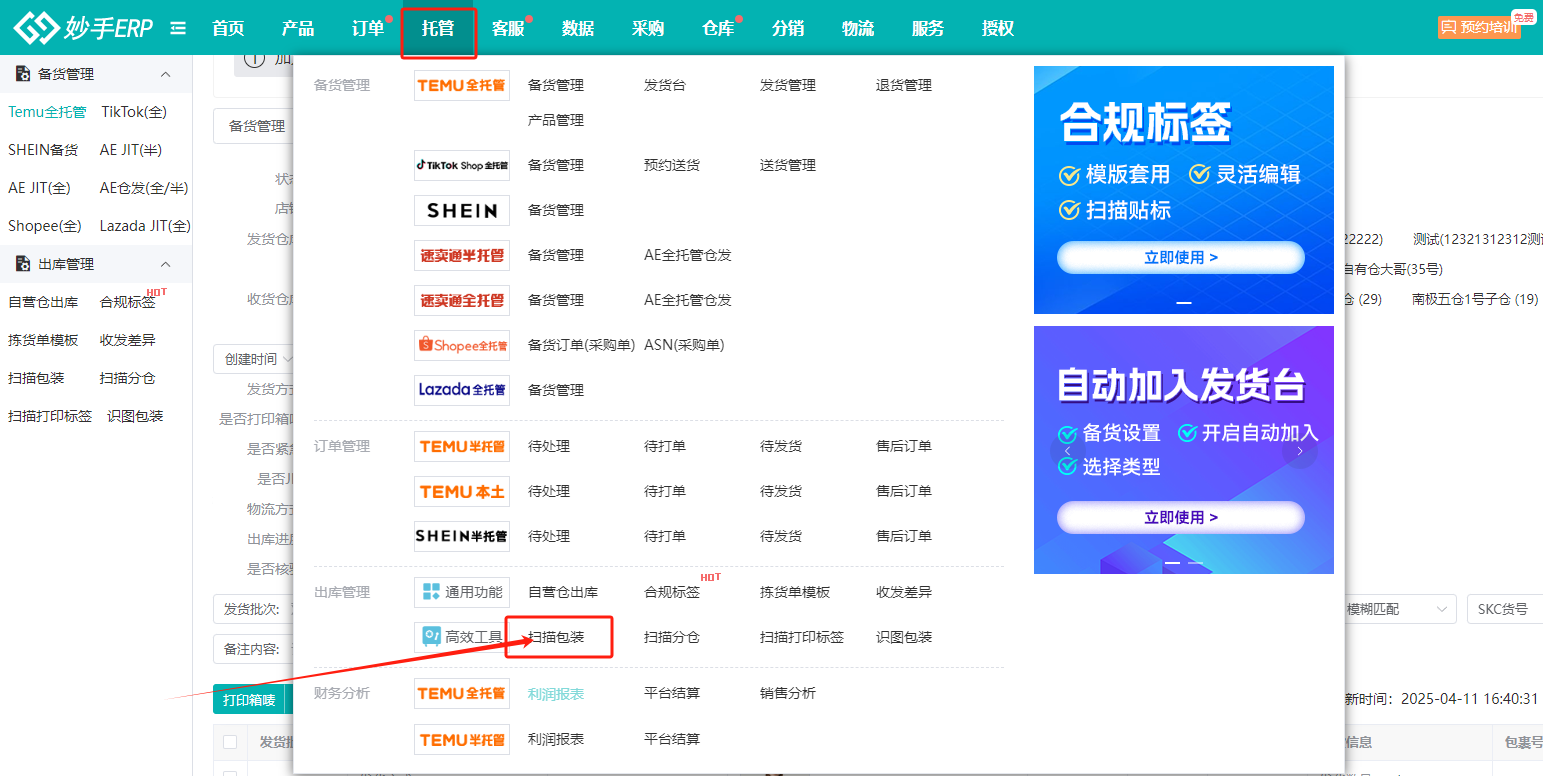Click the TEMU半托管 logo under 订单管理
Image resolution: width=1543 pixels, height=776 pixels.
[462, 446]
